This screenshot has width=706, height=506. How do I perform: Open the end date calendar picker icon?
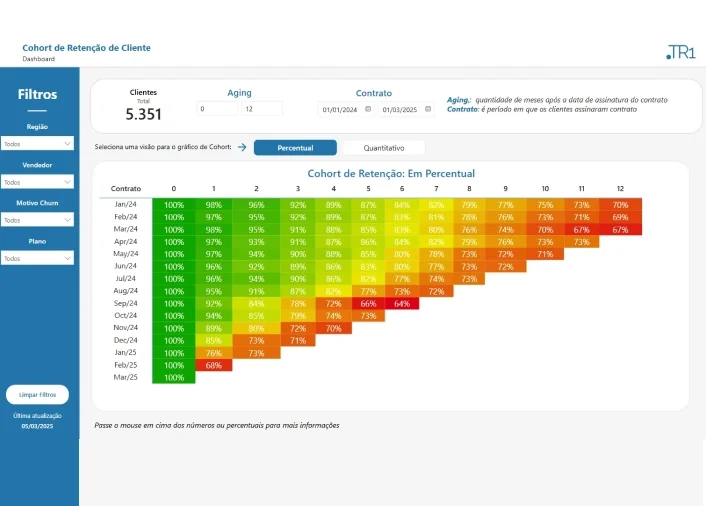(x=427, y=109)
